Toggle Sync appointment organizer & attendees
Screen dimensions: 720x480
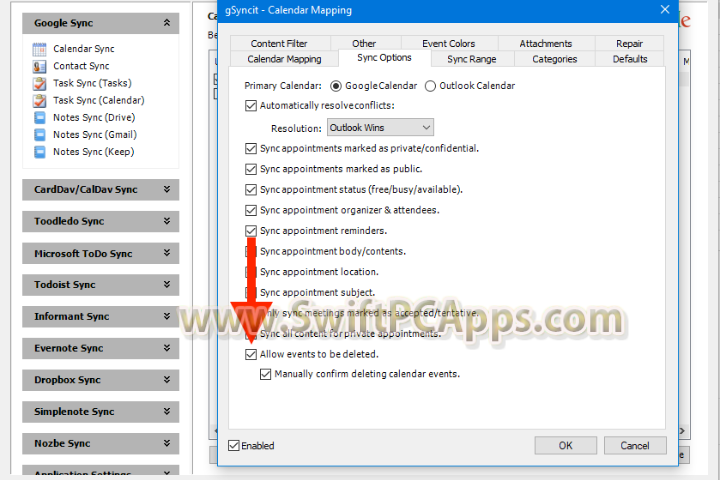pos(251,210)
